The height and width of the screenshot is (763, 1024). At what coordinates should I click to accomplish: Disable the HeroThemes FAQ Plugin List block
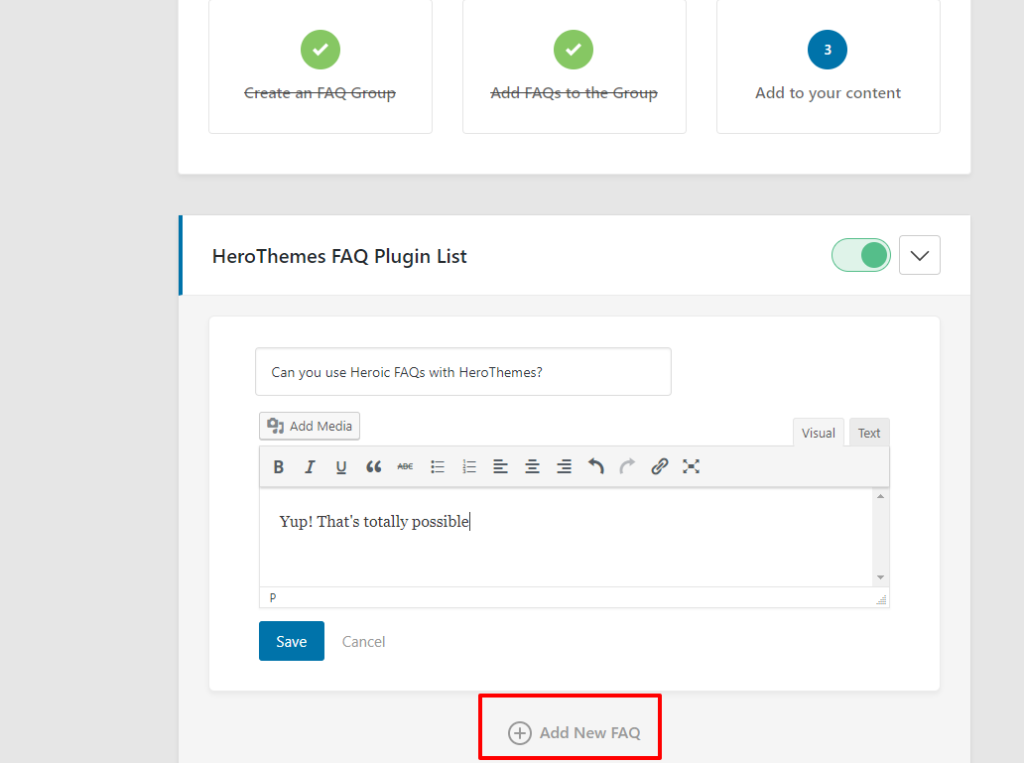point(860,255)
